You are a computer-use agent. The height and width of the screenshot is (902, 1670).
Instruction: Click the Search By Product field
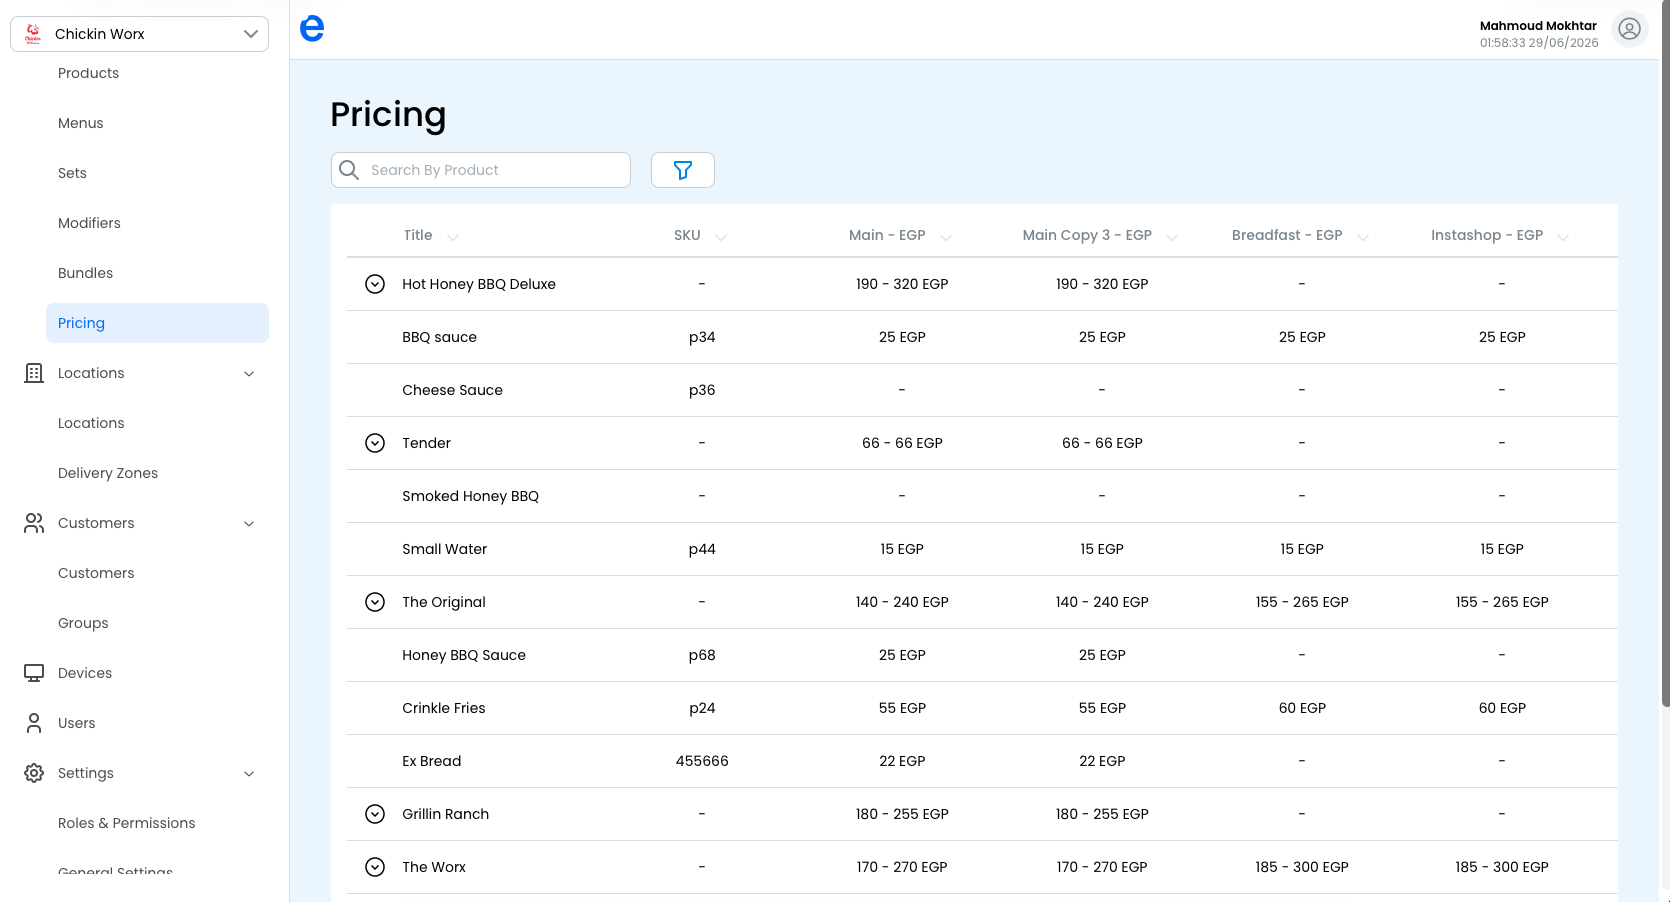click(481, 170)
